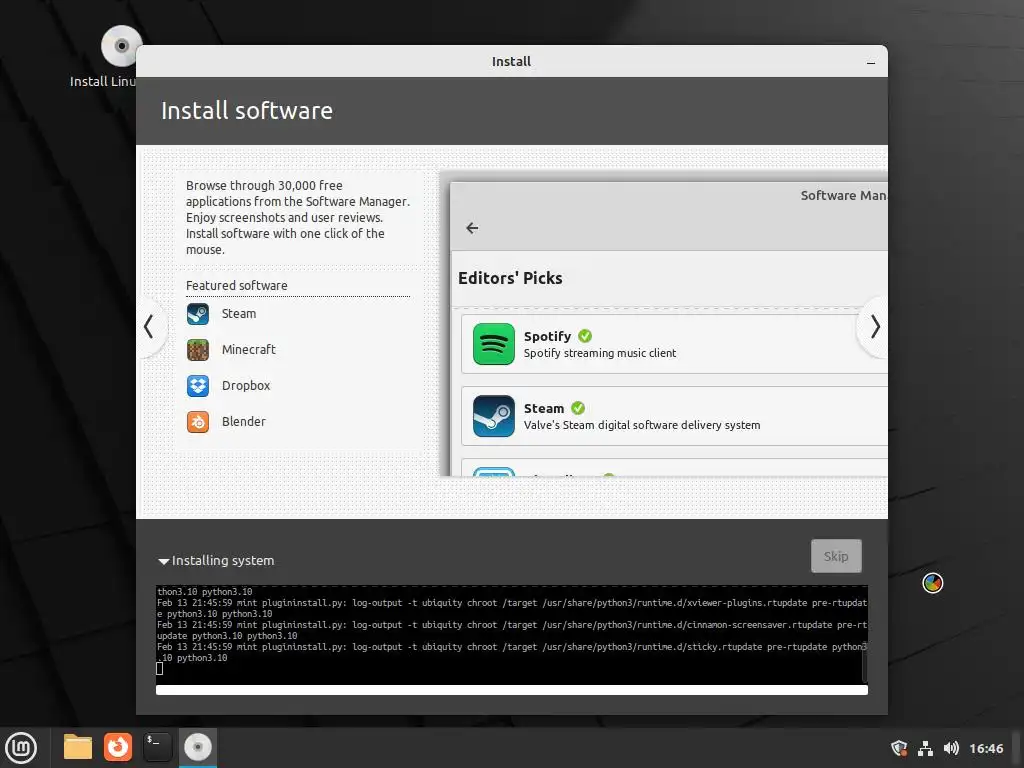Click the 16:46 clock
Screen dimensions: 1024x768
coord(986,748)
